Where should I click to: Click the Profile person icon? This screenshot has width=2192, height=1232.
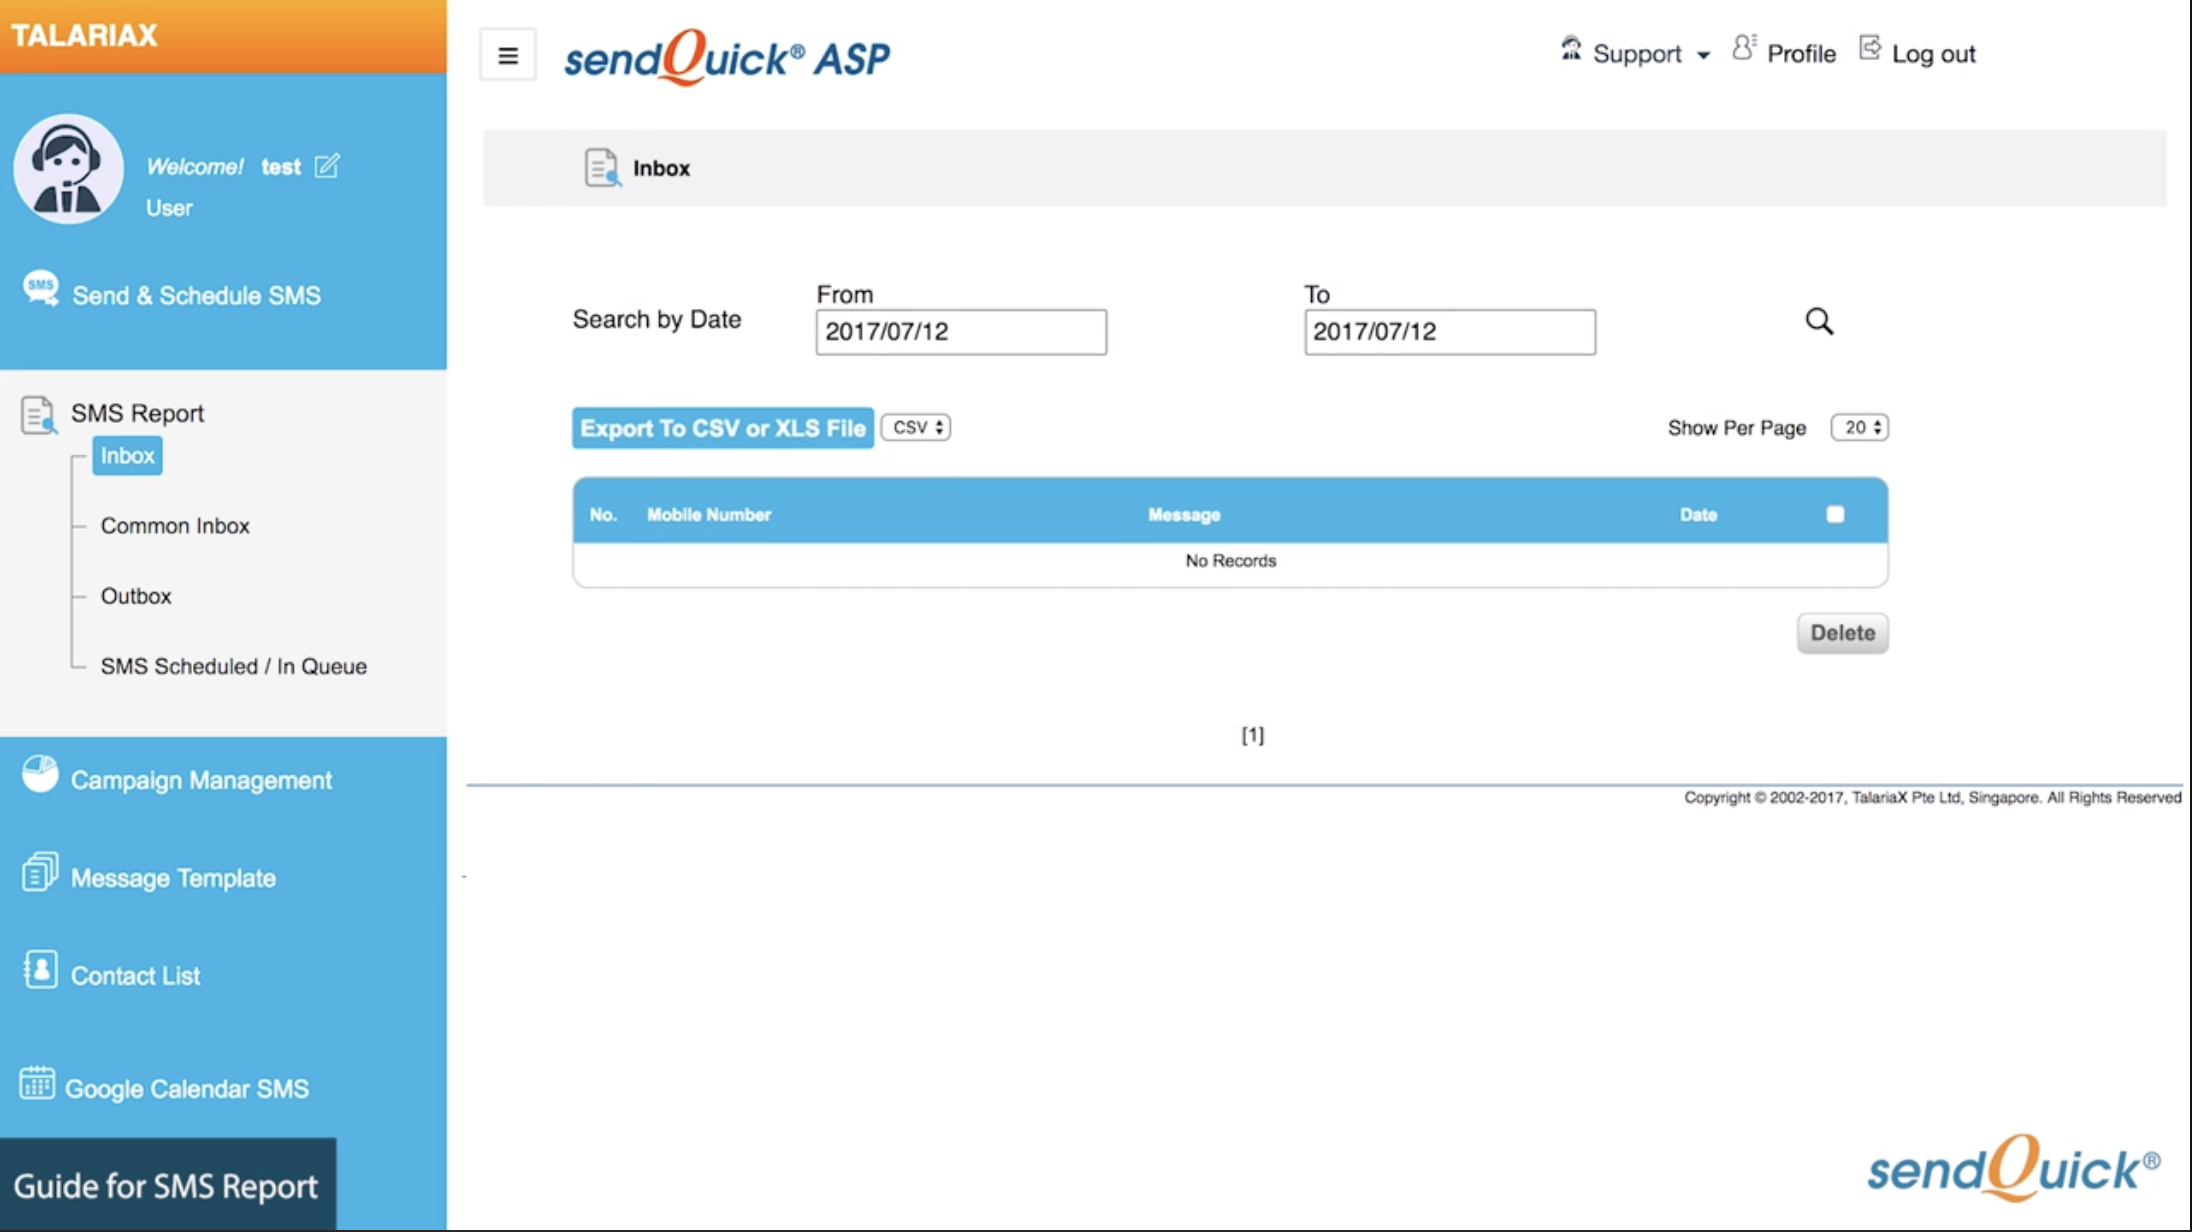click(1744, 48)
